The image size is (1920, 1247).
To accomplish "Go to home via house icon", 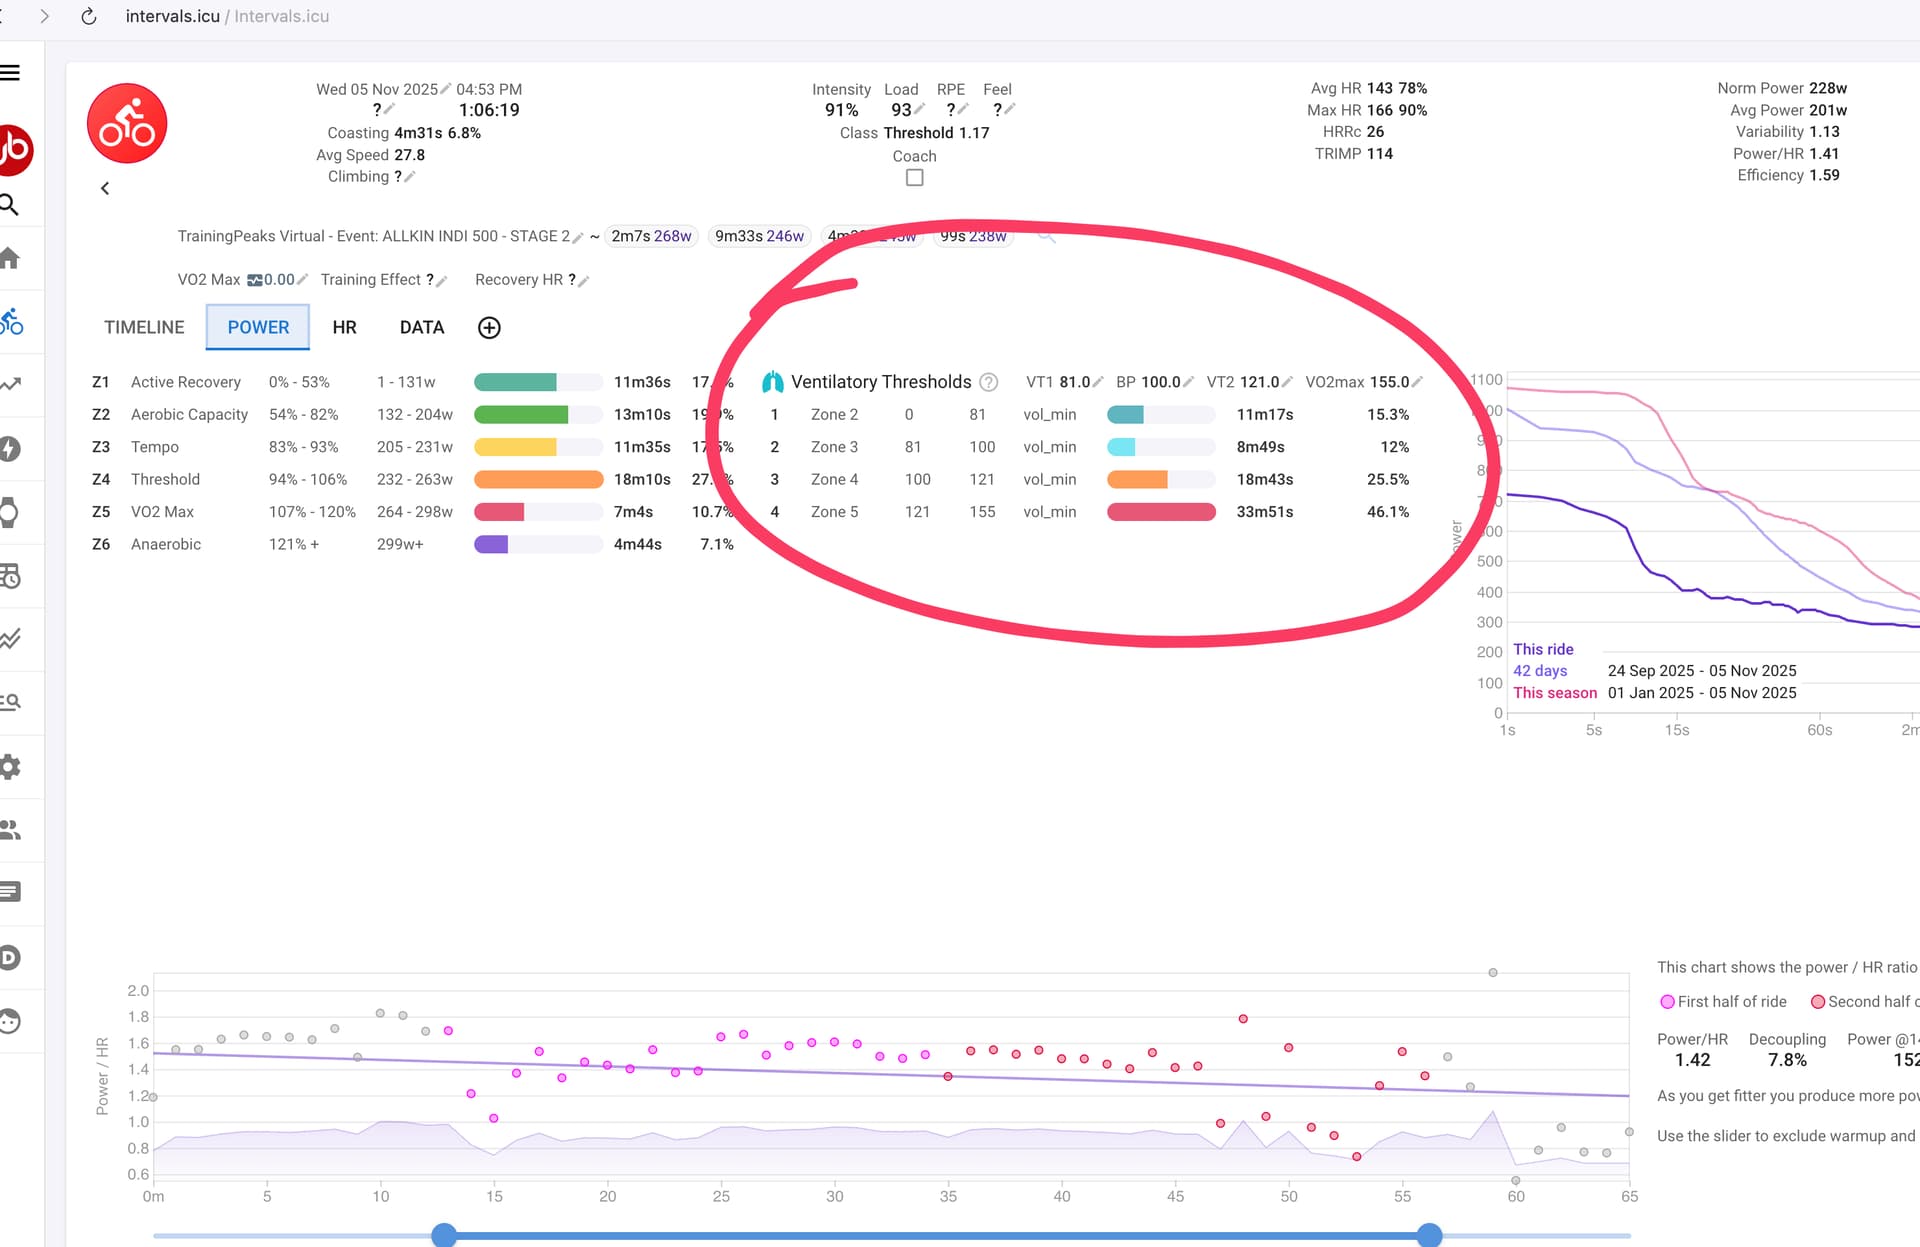I will pyautogui.click(x=9, y=258).
